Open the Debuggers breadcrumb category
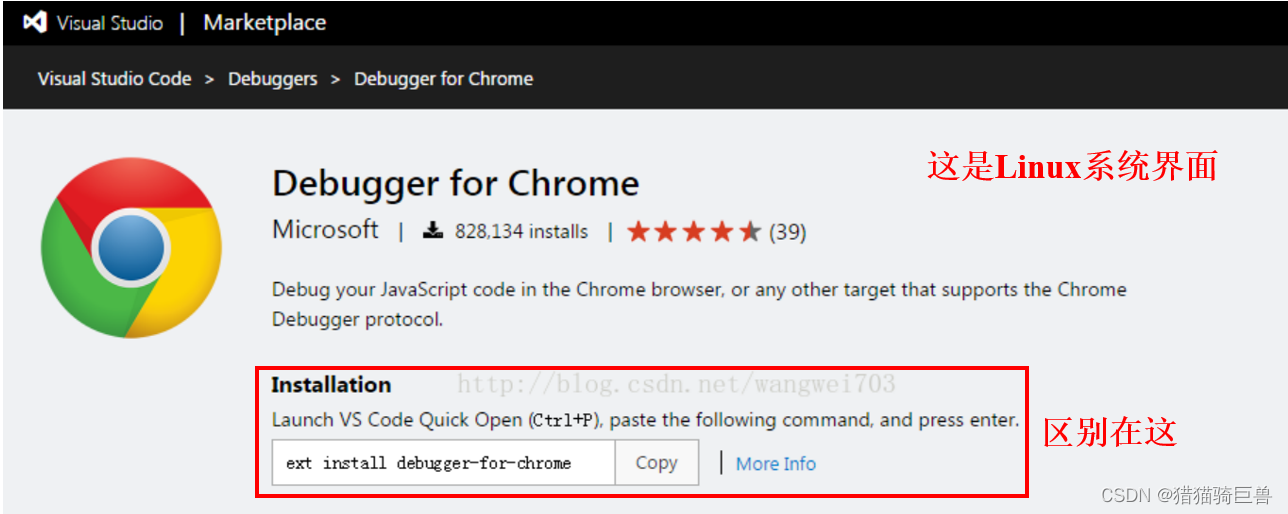The width and height of the screenshot is (1288, 514). point(272,79)
